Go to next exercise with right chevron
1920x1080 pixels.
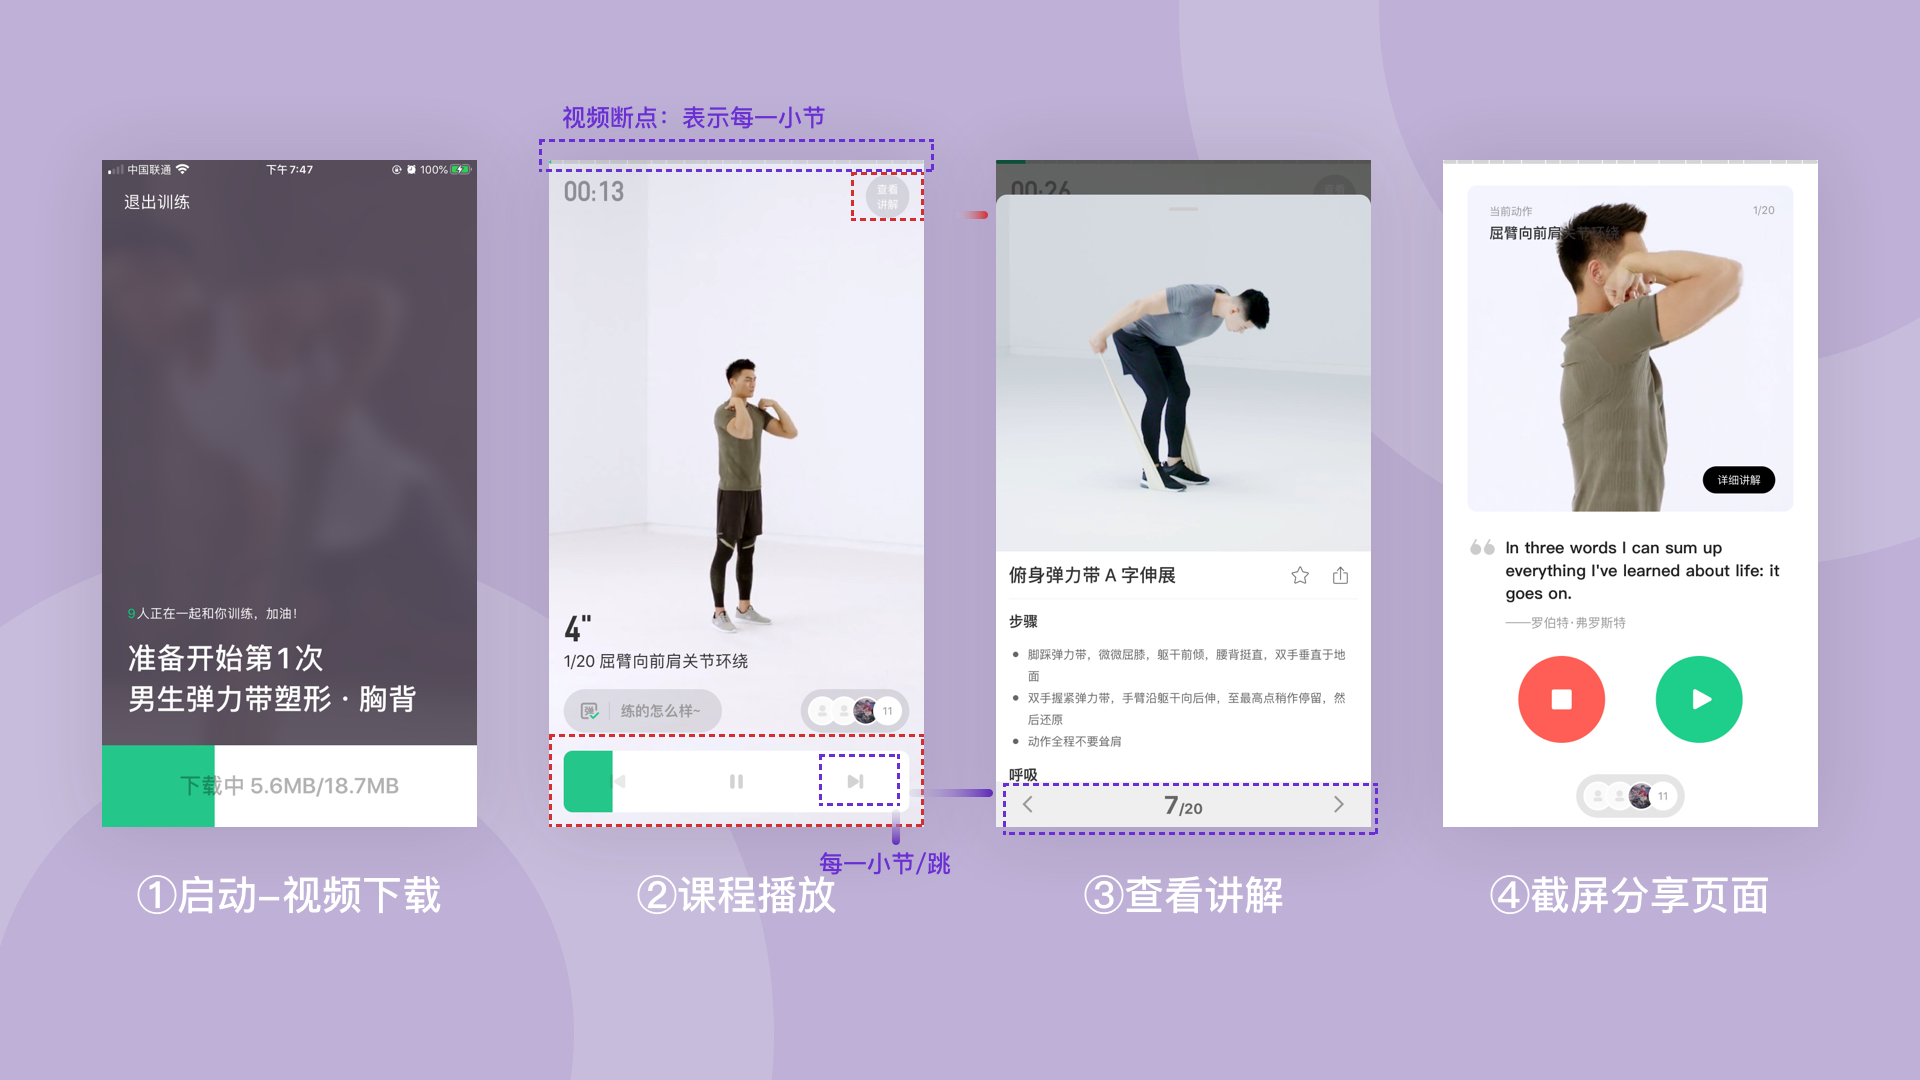[x=1338, y=805]
